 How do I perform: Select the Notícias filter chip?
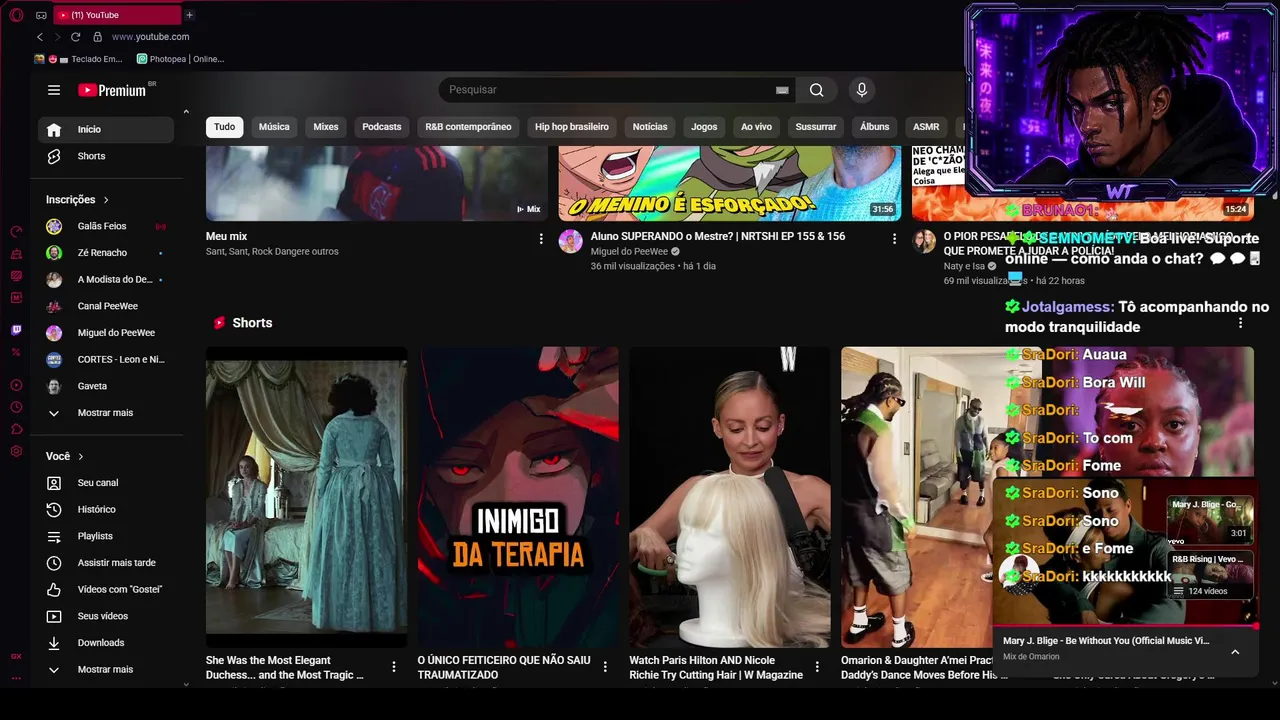click(x=650, y=127)
